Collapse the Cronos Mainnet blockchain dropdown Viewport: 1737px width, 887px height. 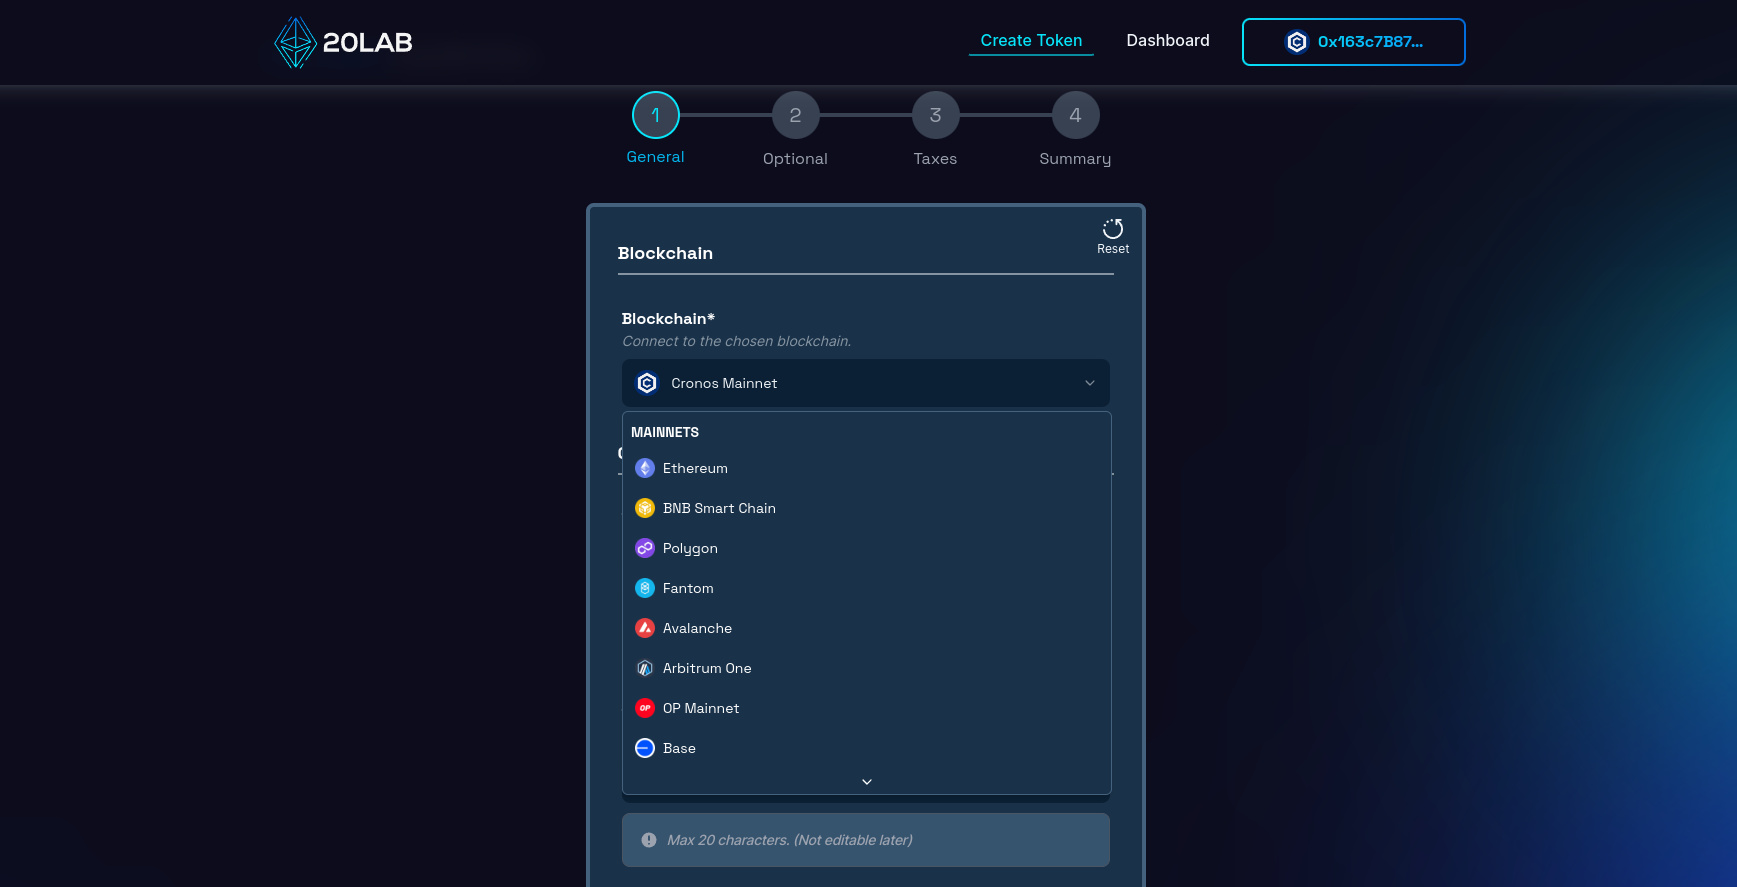tap(866, 383)
